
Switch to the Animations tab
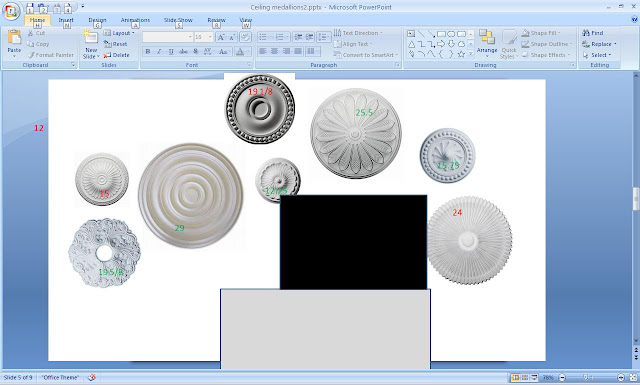135,20
